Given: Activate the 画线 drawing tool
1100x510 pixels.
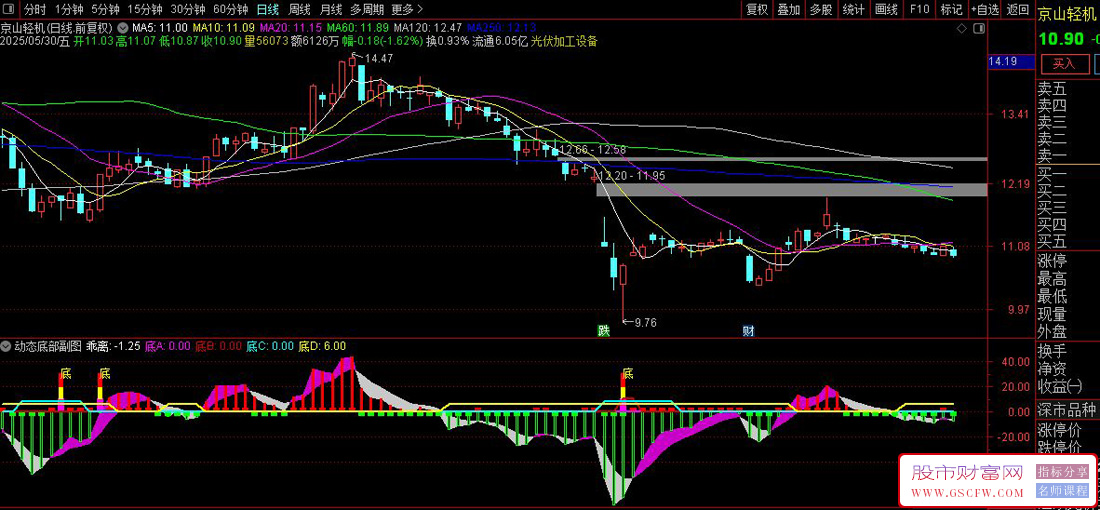Looking at the screenshot, I should click(x=887, y=10).
